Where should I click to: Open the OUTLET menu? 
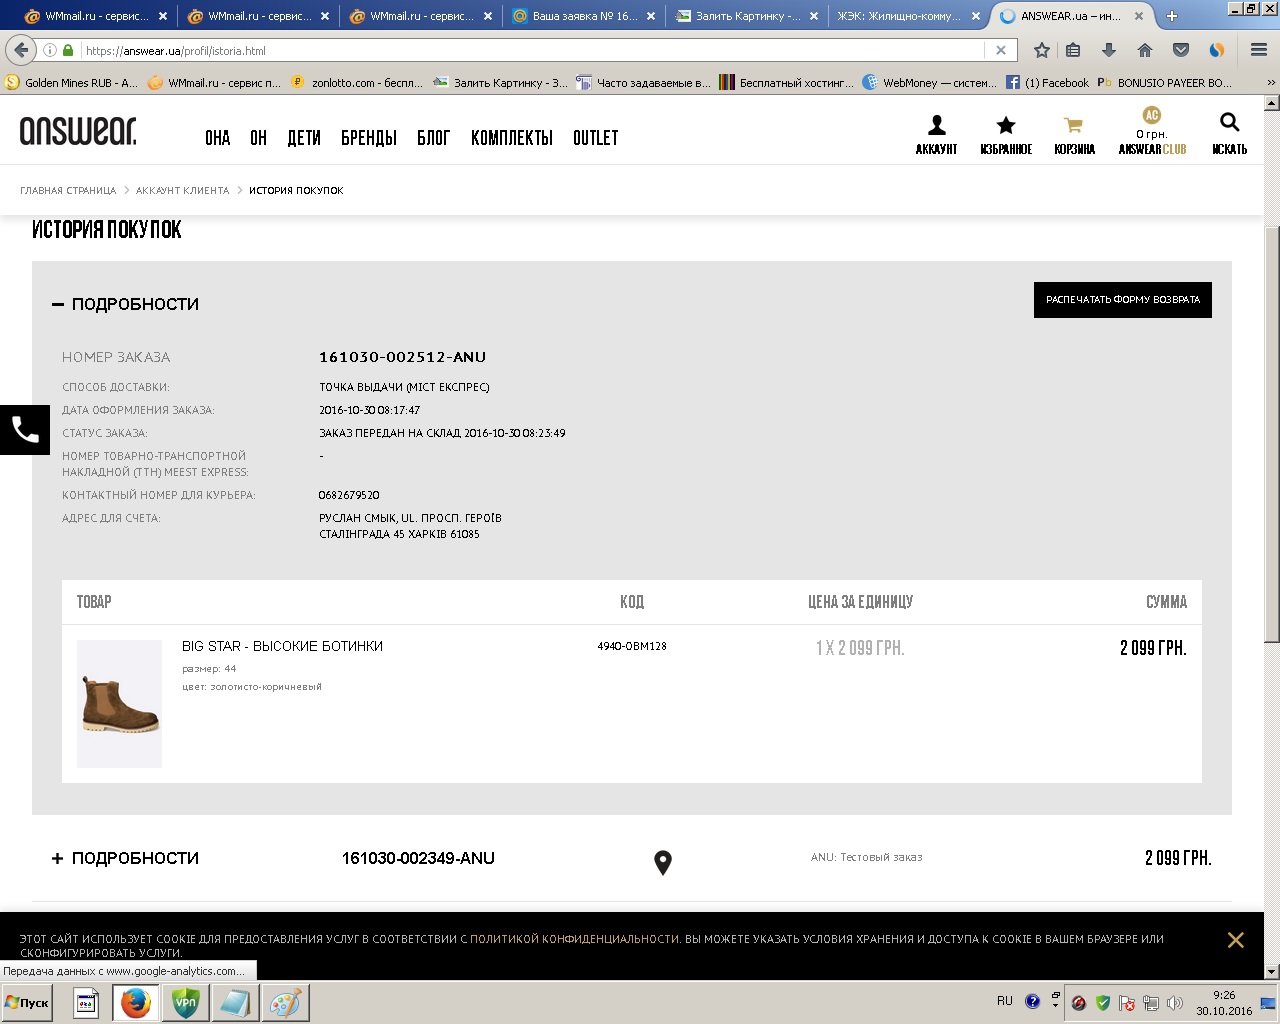596,139
